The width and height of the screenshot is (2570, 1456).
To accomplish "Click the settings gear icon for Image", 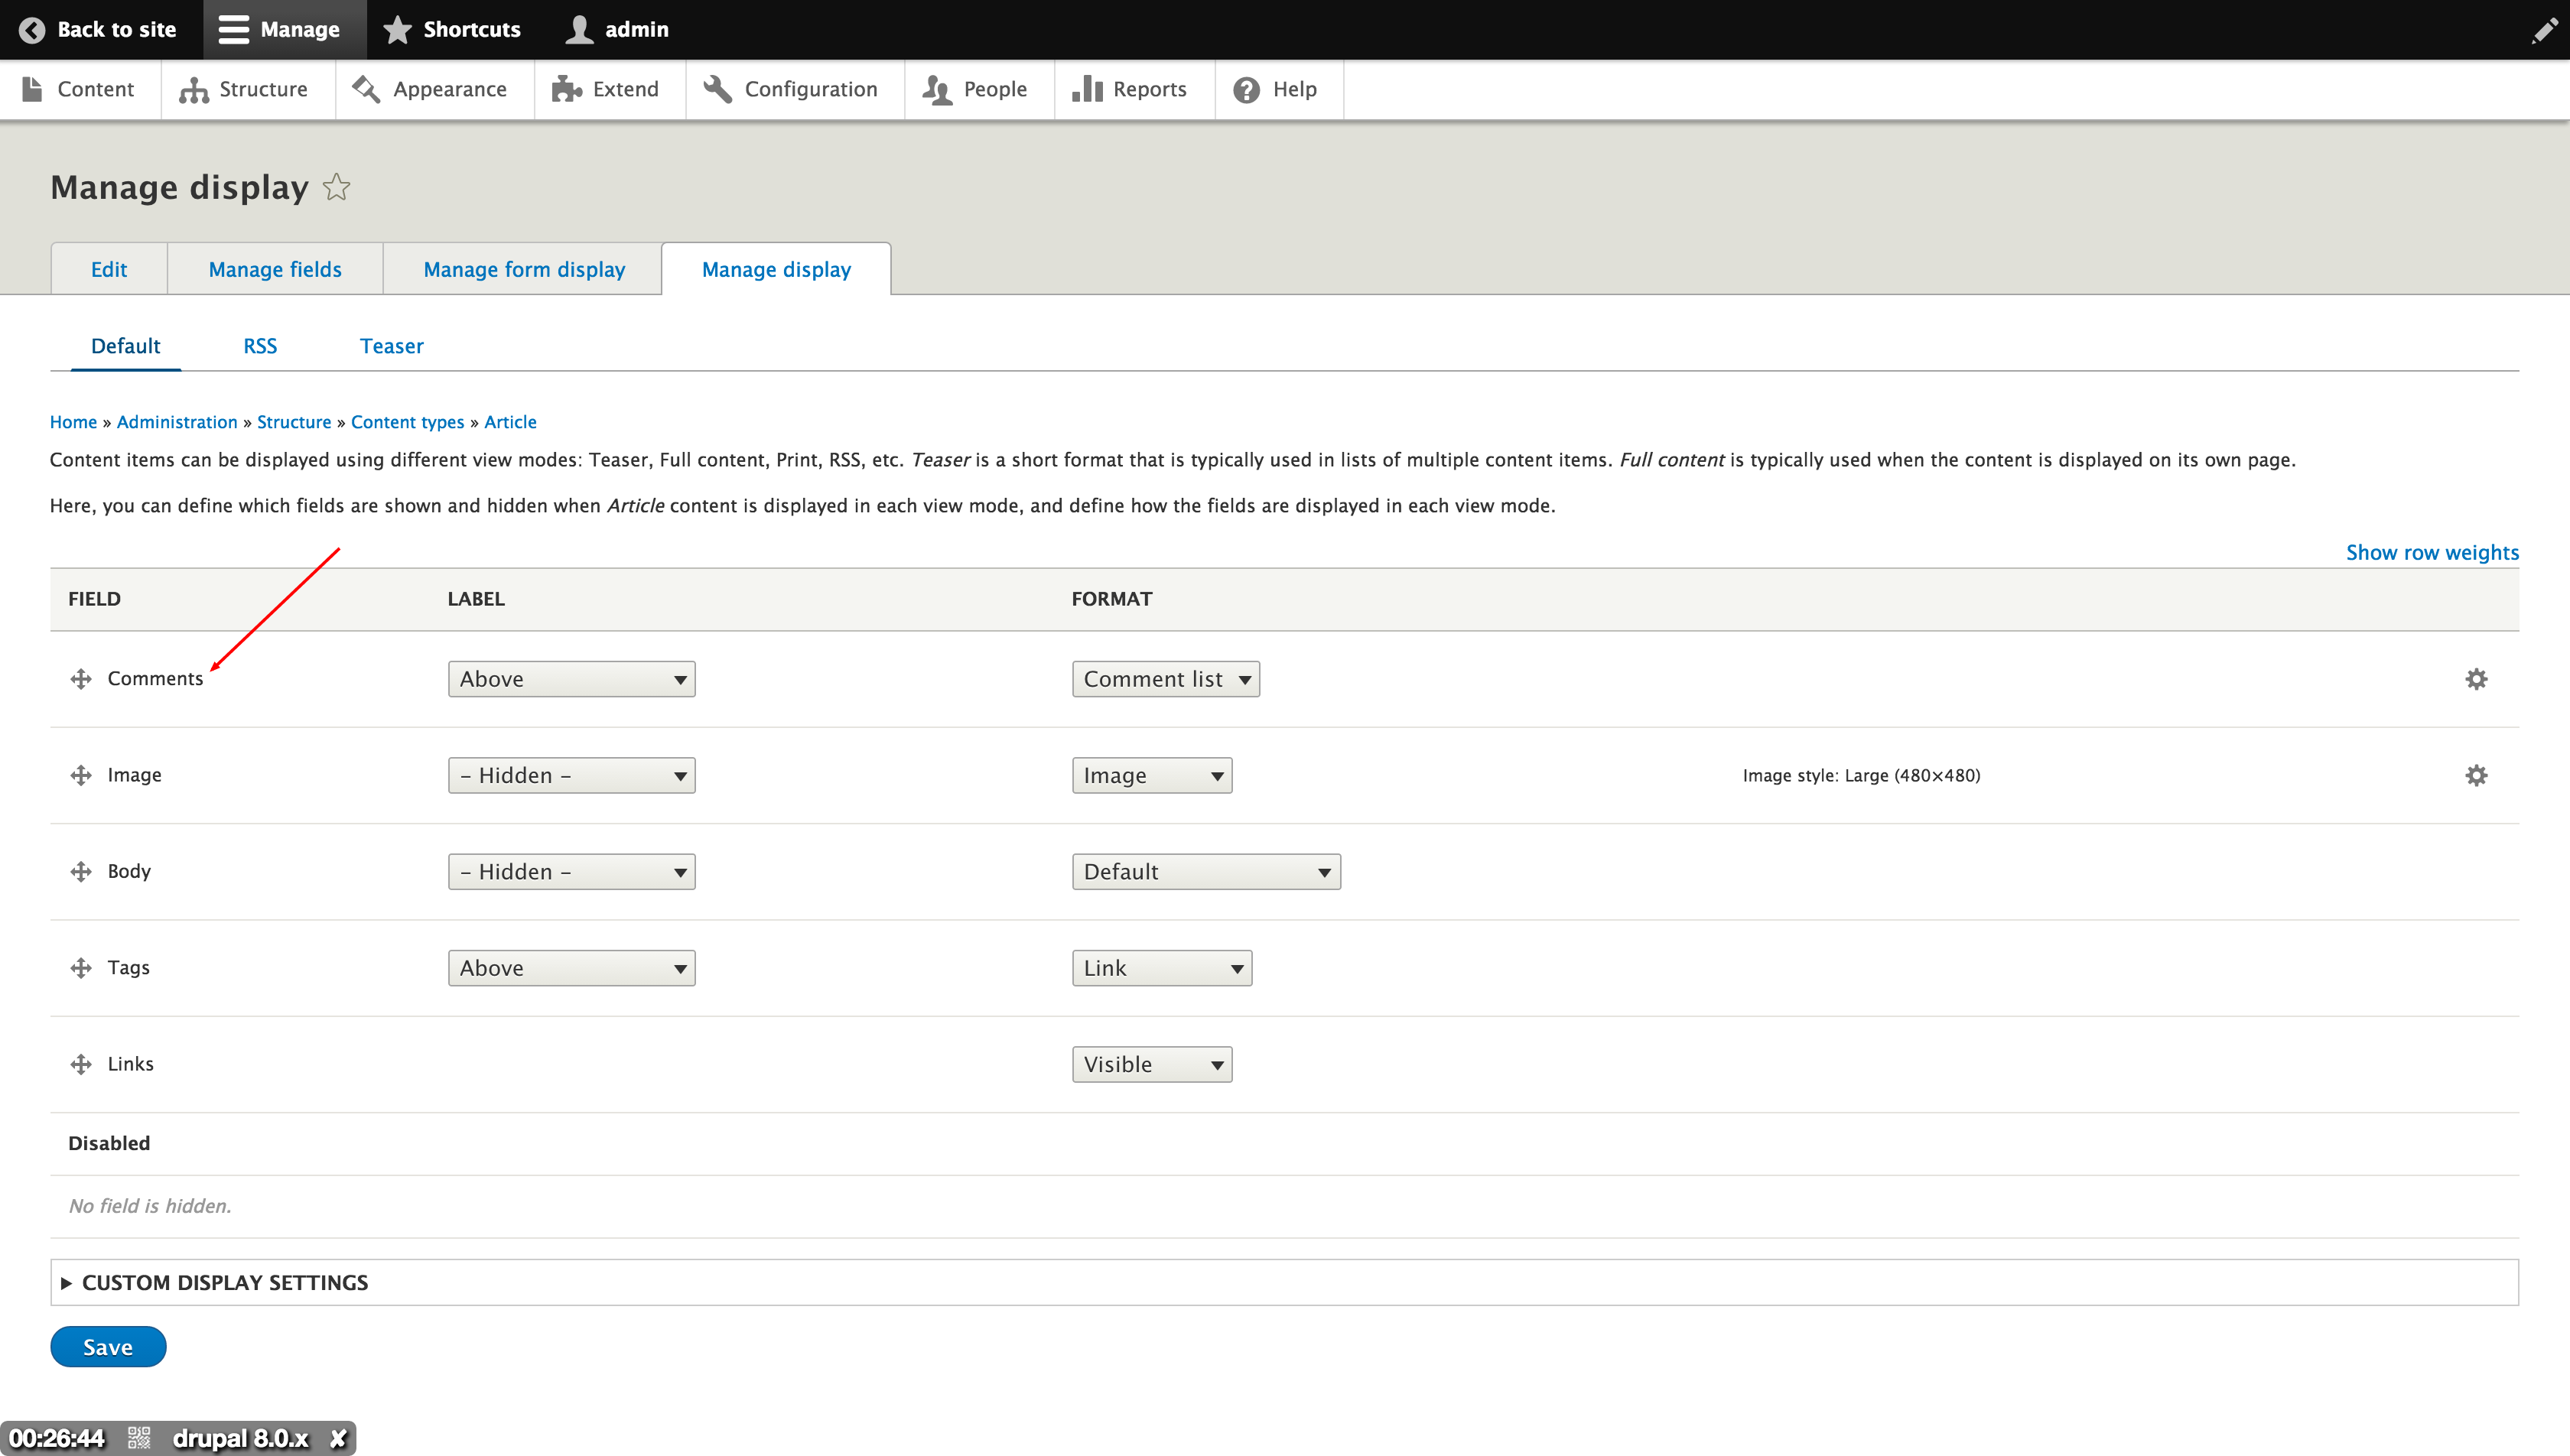I will click(x=2478, y=775).
